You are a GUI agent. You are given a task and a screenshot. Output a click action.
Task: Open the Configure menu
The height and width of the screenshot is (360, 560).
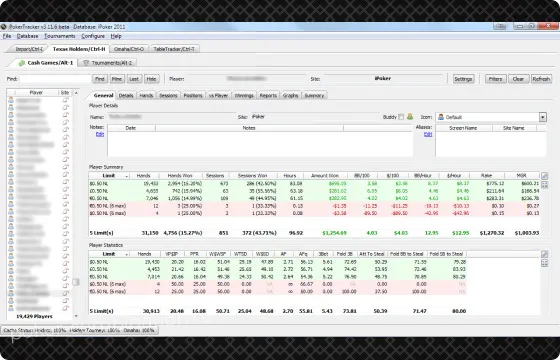click(93, 36)
